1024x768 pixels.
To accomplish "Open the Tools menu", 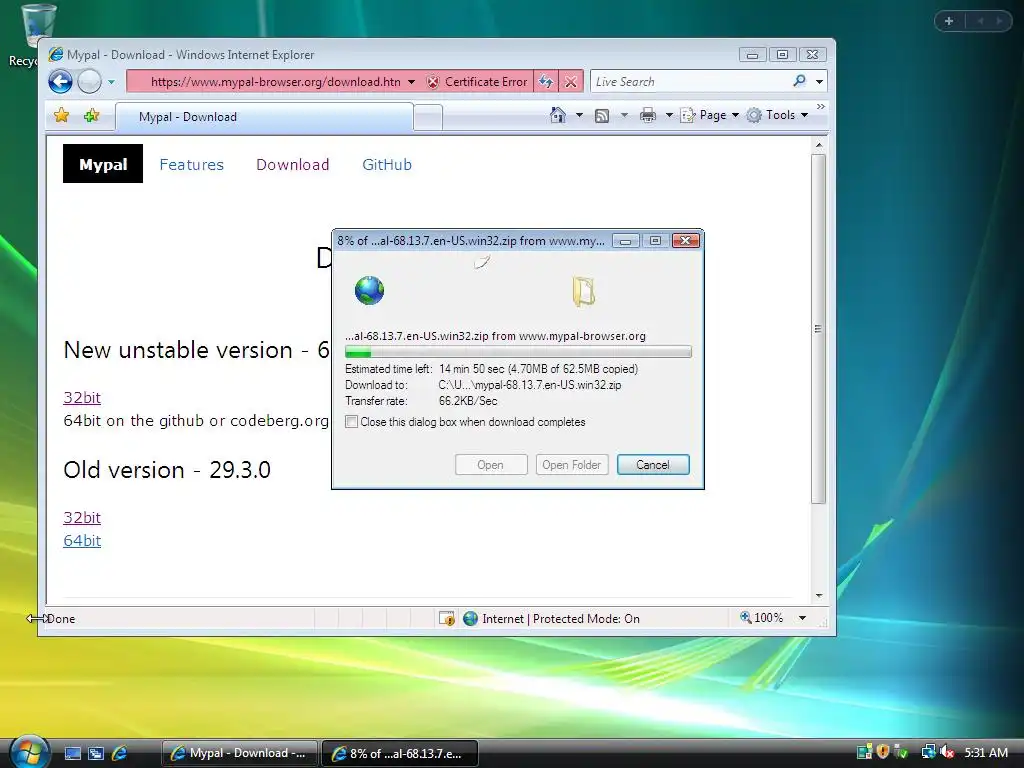I will 777,115.
